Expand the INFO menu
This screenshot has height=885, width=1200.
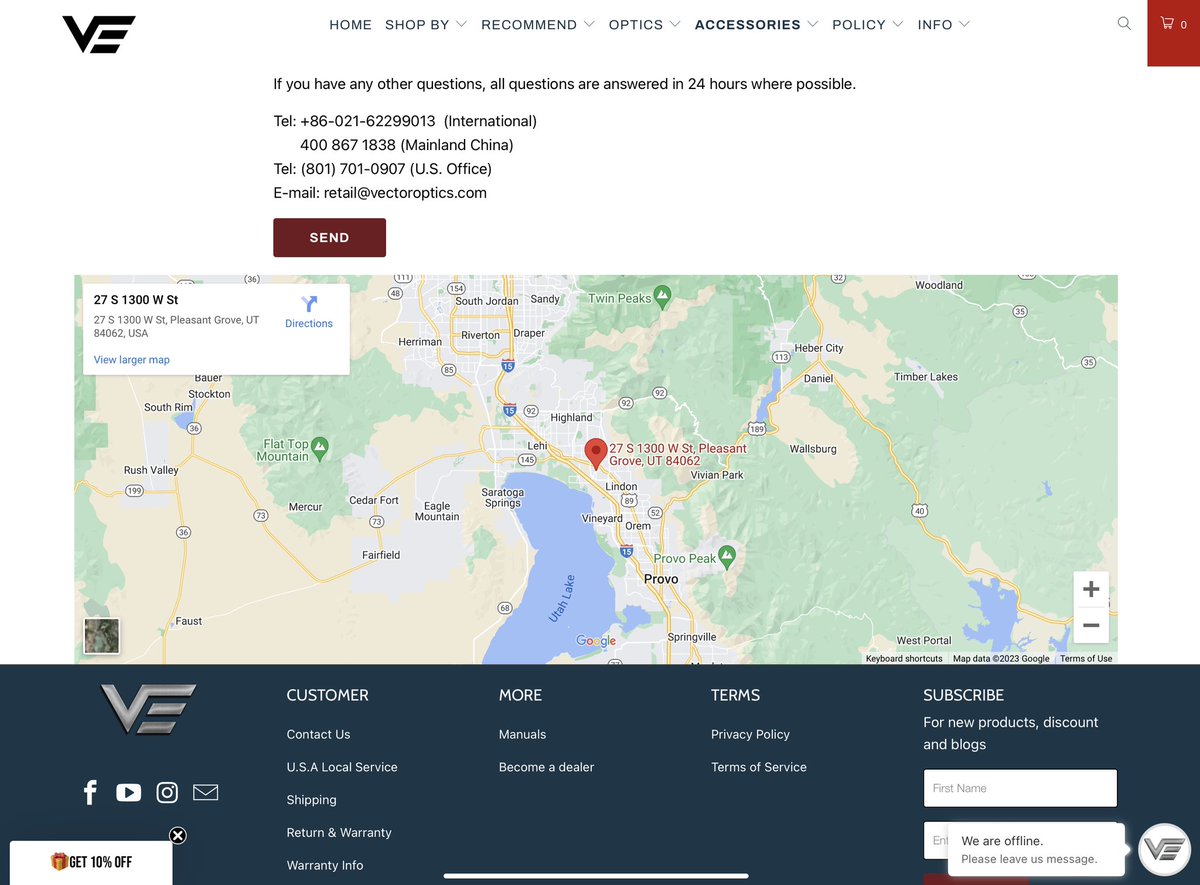[944, 24]
